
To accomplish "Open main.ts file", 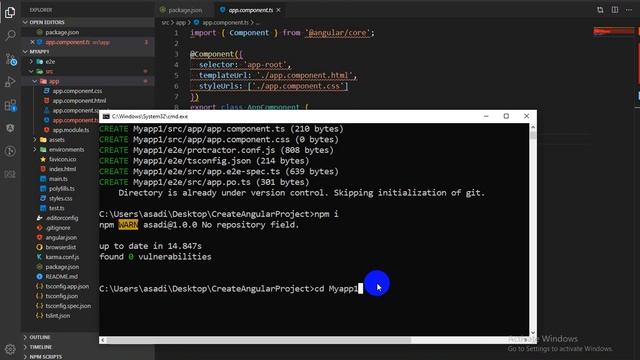I will [x=58, y=179].
